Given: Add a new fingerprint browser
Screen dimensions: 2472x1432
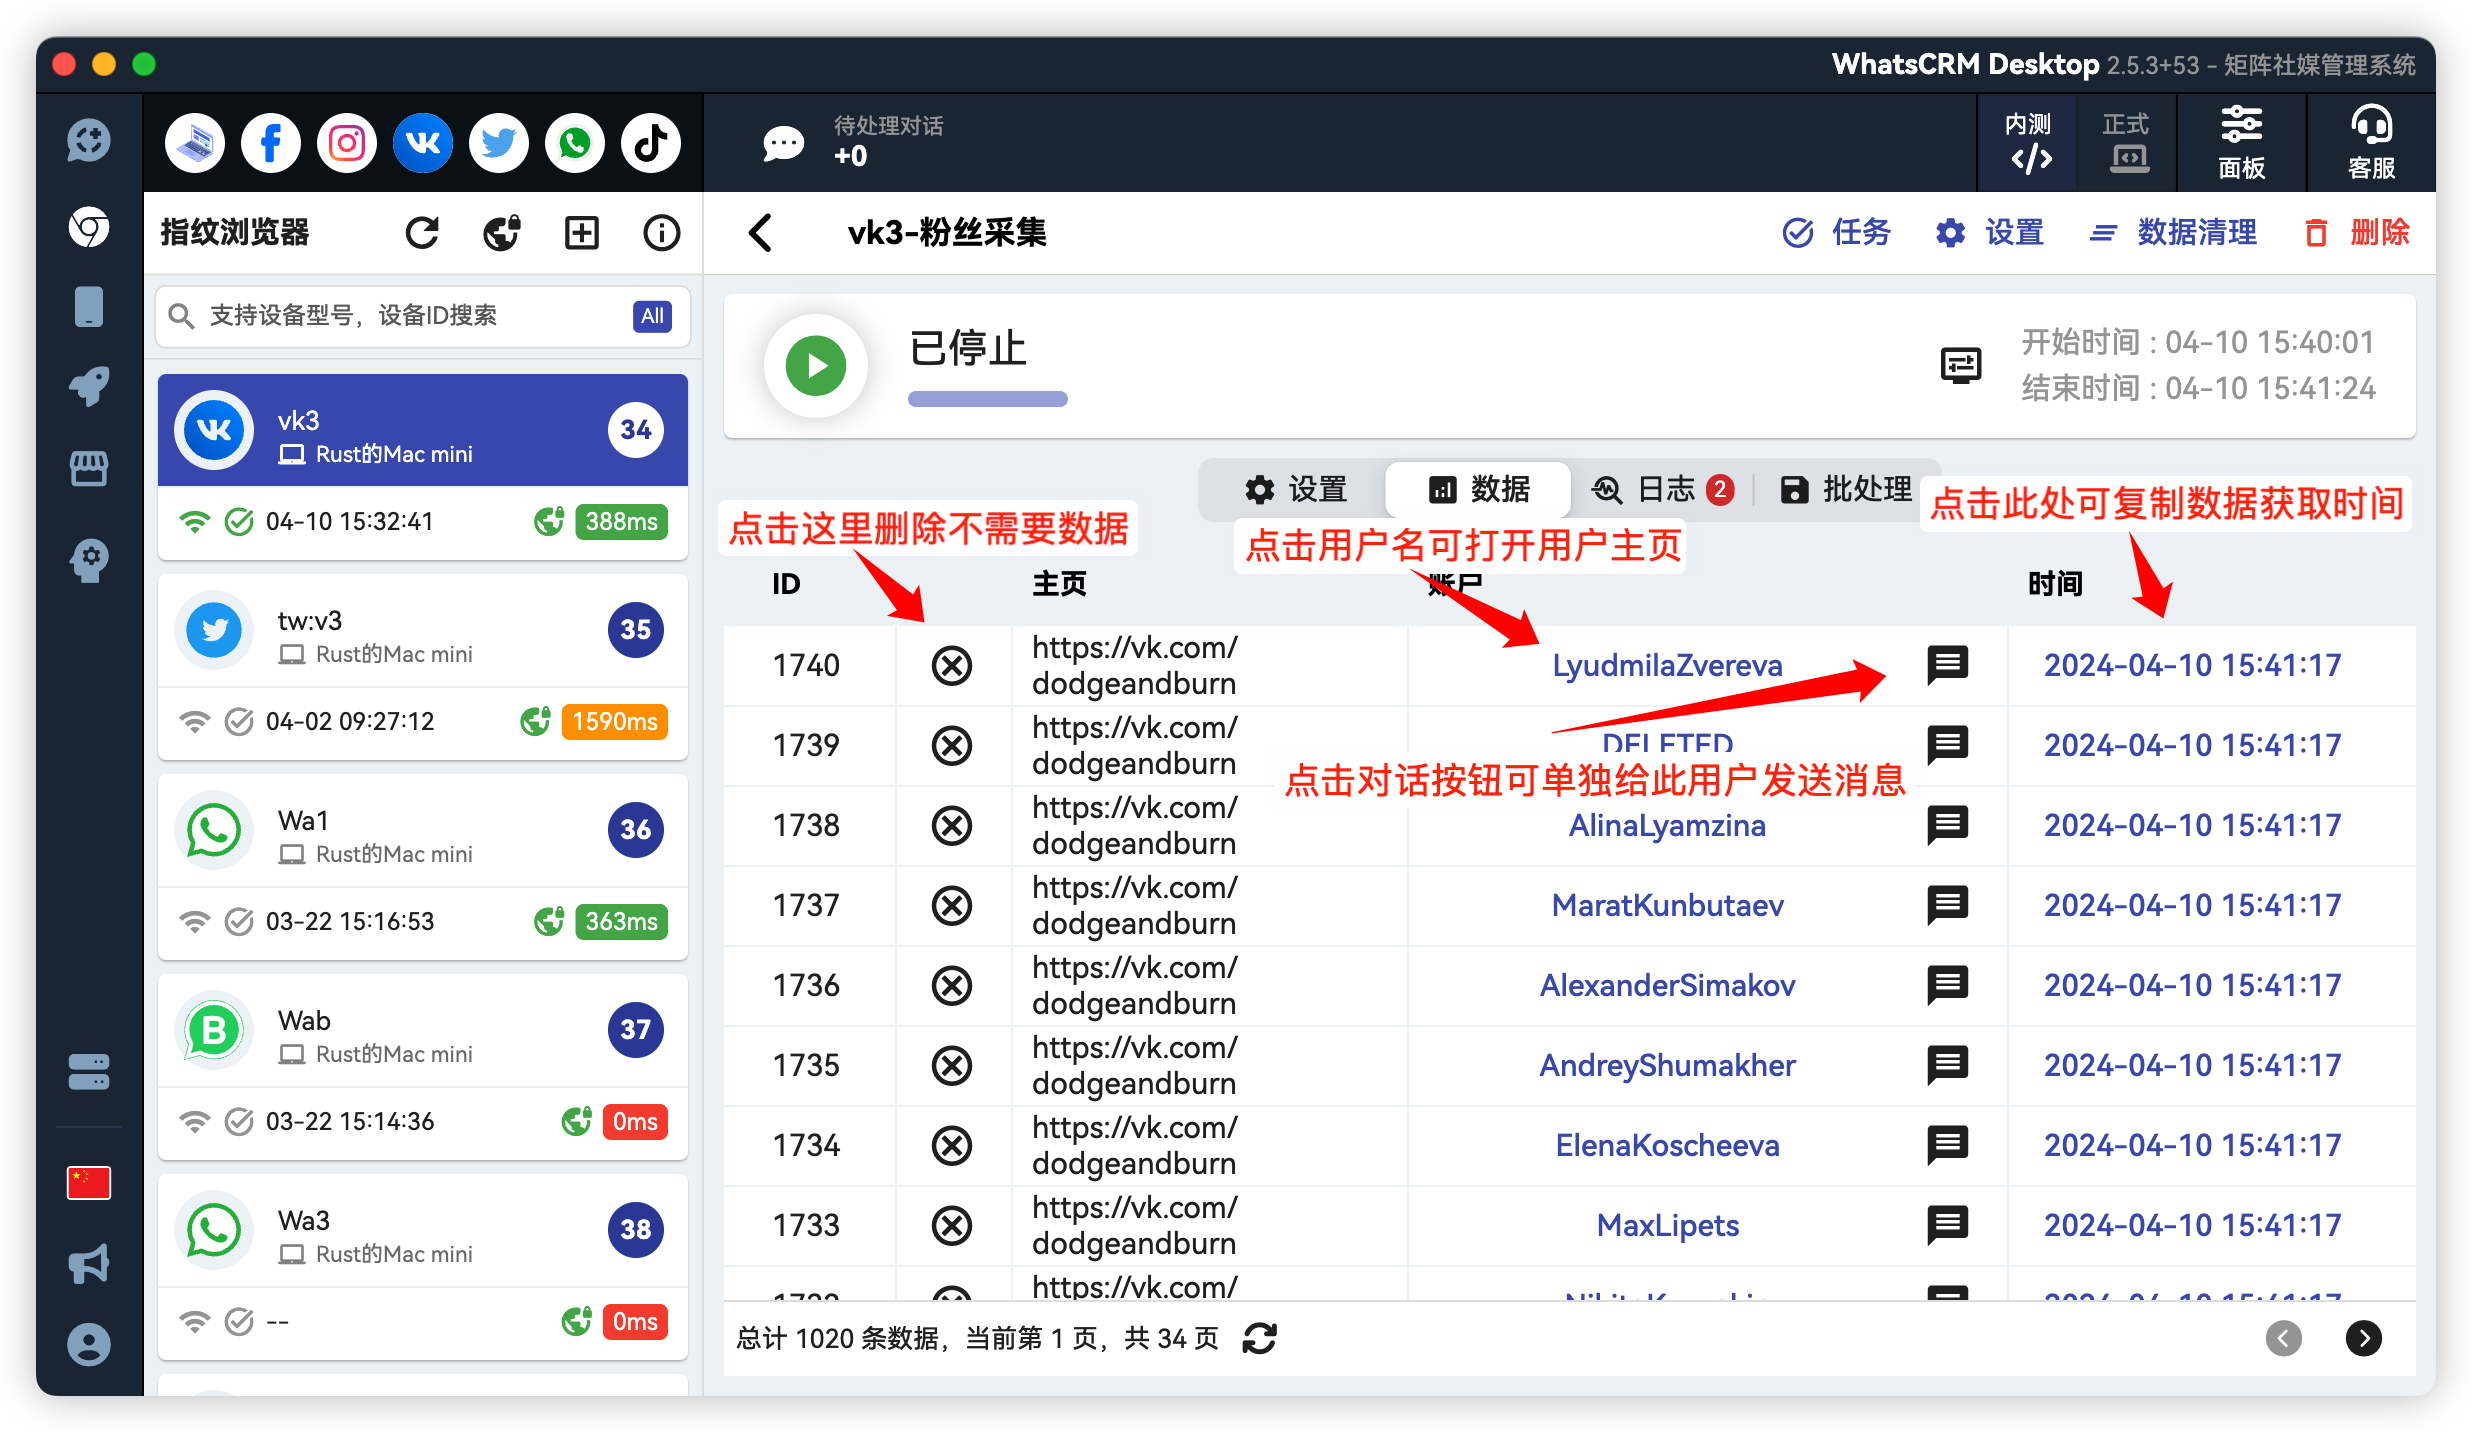Looking at the screenshot, I should click(581, 232).
